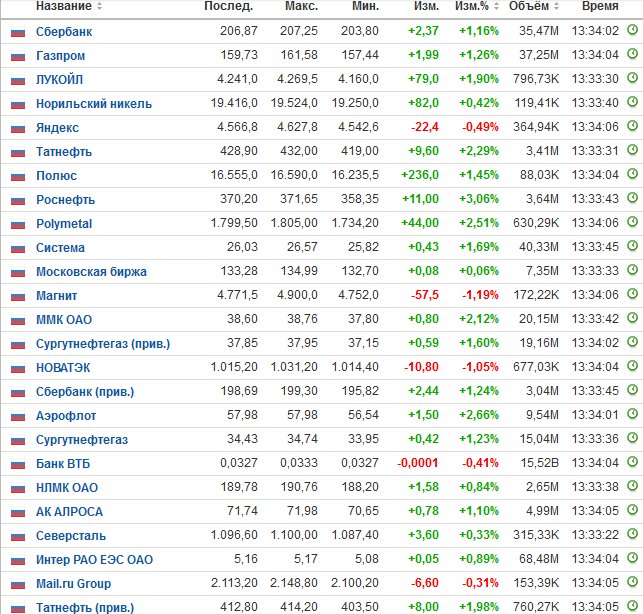The width and height of the screenshot is (643, 614).
Task: Click the clock icon in the Северсталь row
Action: point(633,534)
